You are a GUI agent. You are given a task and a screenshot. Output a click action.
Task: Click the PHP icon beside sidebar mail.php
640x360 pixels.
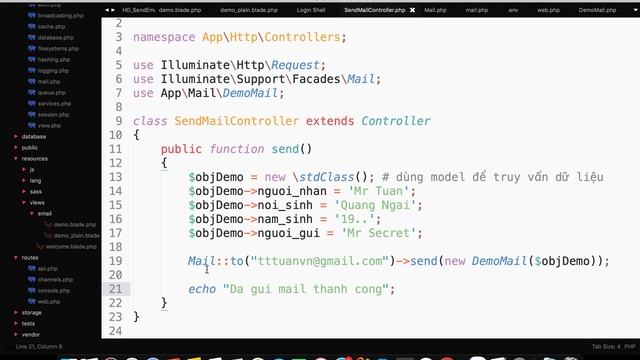(31, 82)
